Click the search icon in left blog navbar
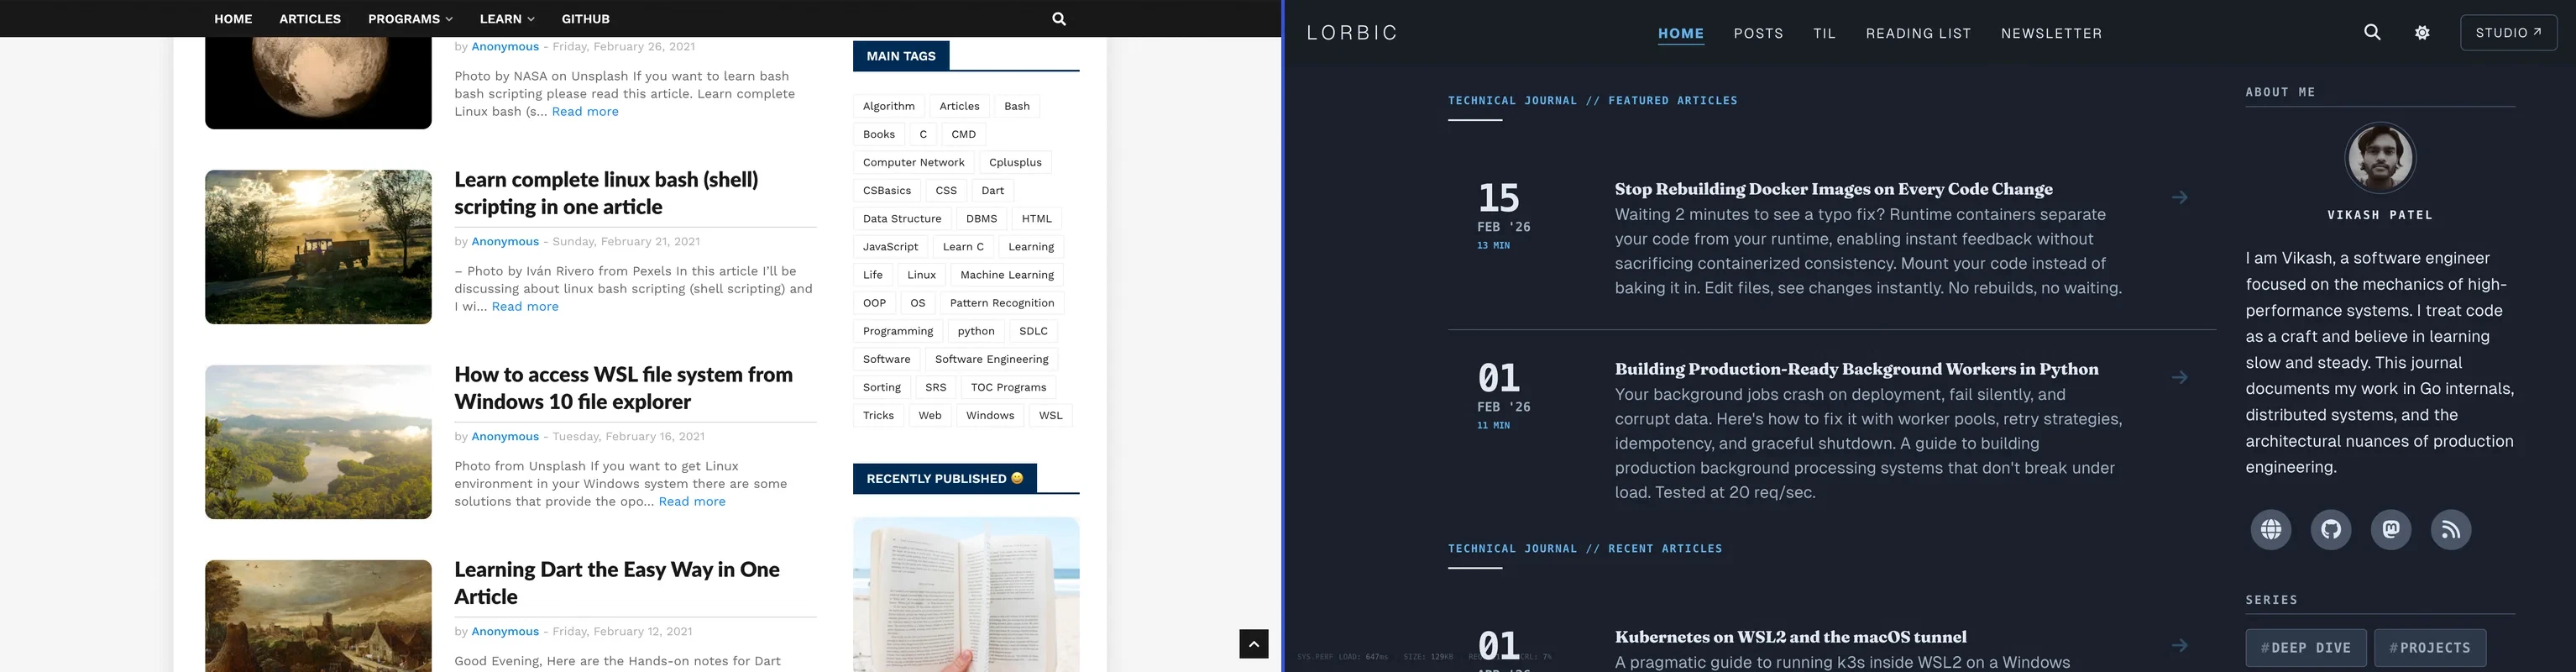Image resolution: width=2576 pixels, height=672 pixels. pos(1059,19)
